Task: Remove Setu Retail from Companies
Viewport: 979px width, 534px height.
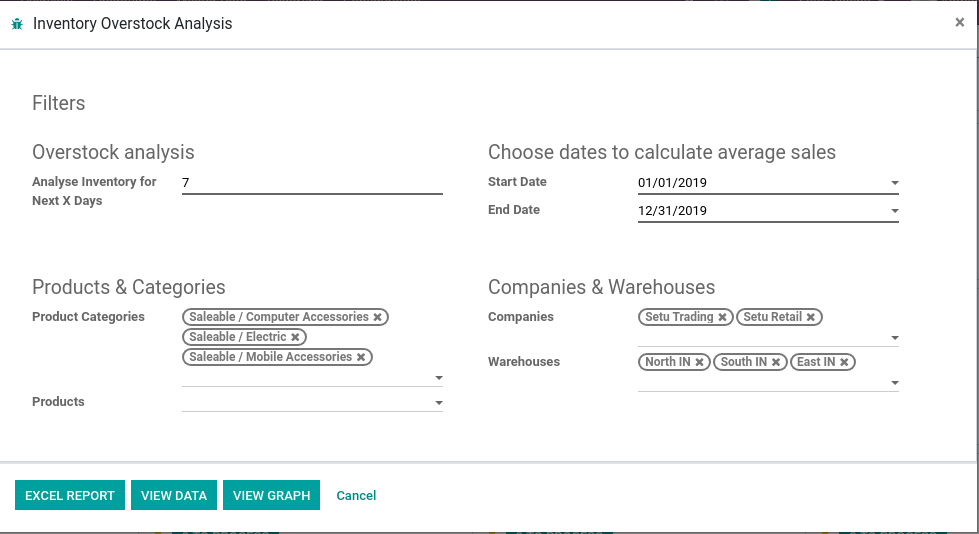Action: pyautogui.click(x=811, y=317)
